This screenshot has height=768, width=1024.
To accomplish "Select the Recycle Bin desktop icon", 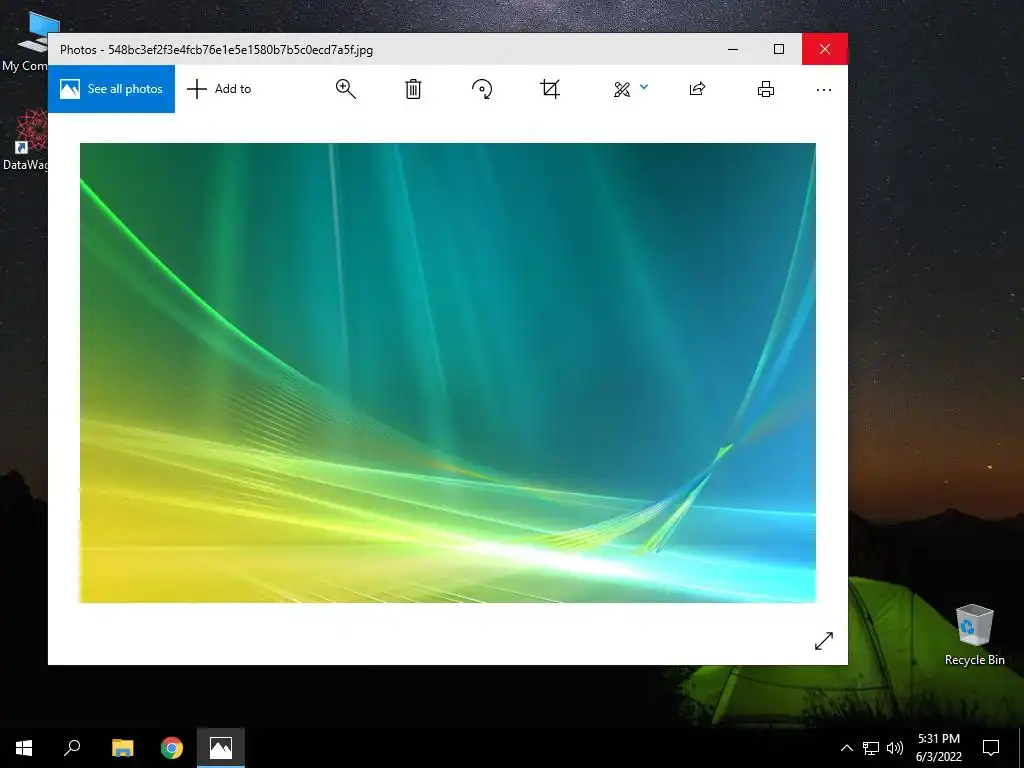I will (974, 634).
